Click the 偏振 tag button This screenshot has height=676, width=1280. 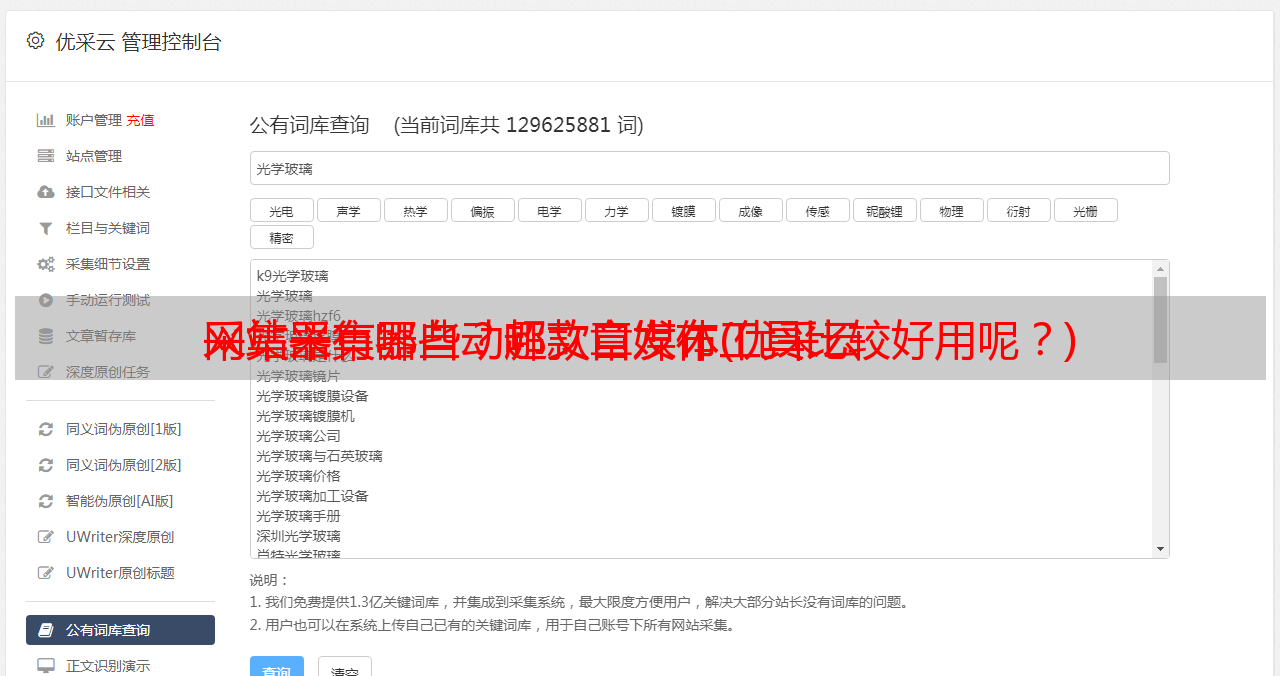click(483, 211)
